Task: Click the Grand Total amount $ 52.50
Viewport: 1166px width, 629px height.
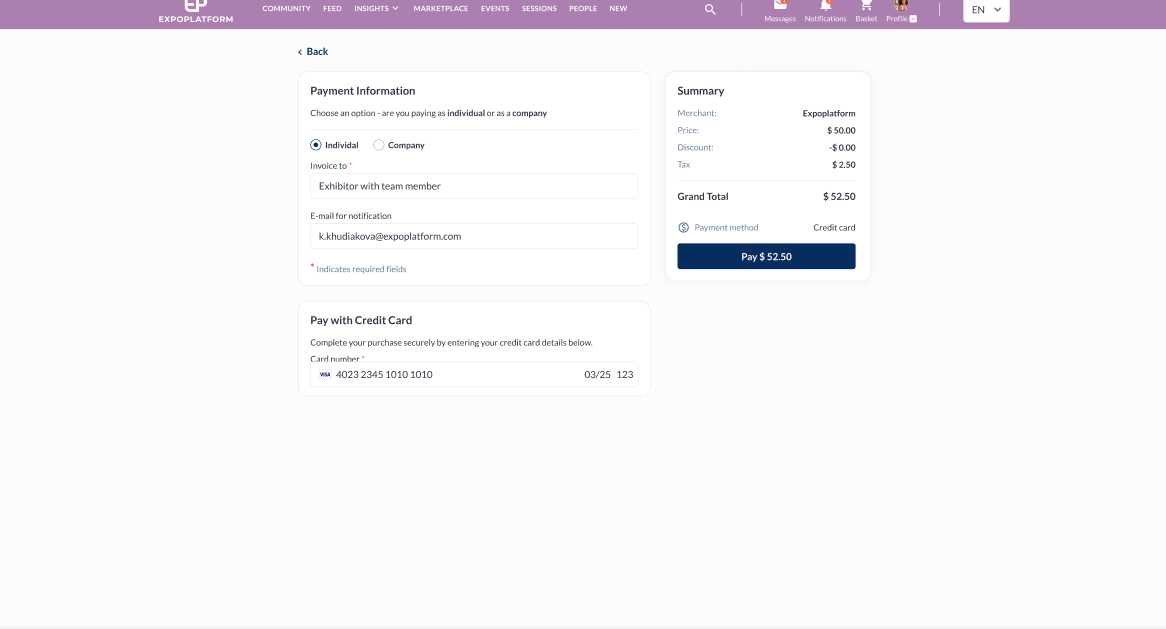Action: [x=839, y=197]
